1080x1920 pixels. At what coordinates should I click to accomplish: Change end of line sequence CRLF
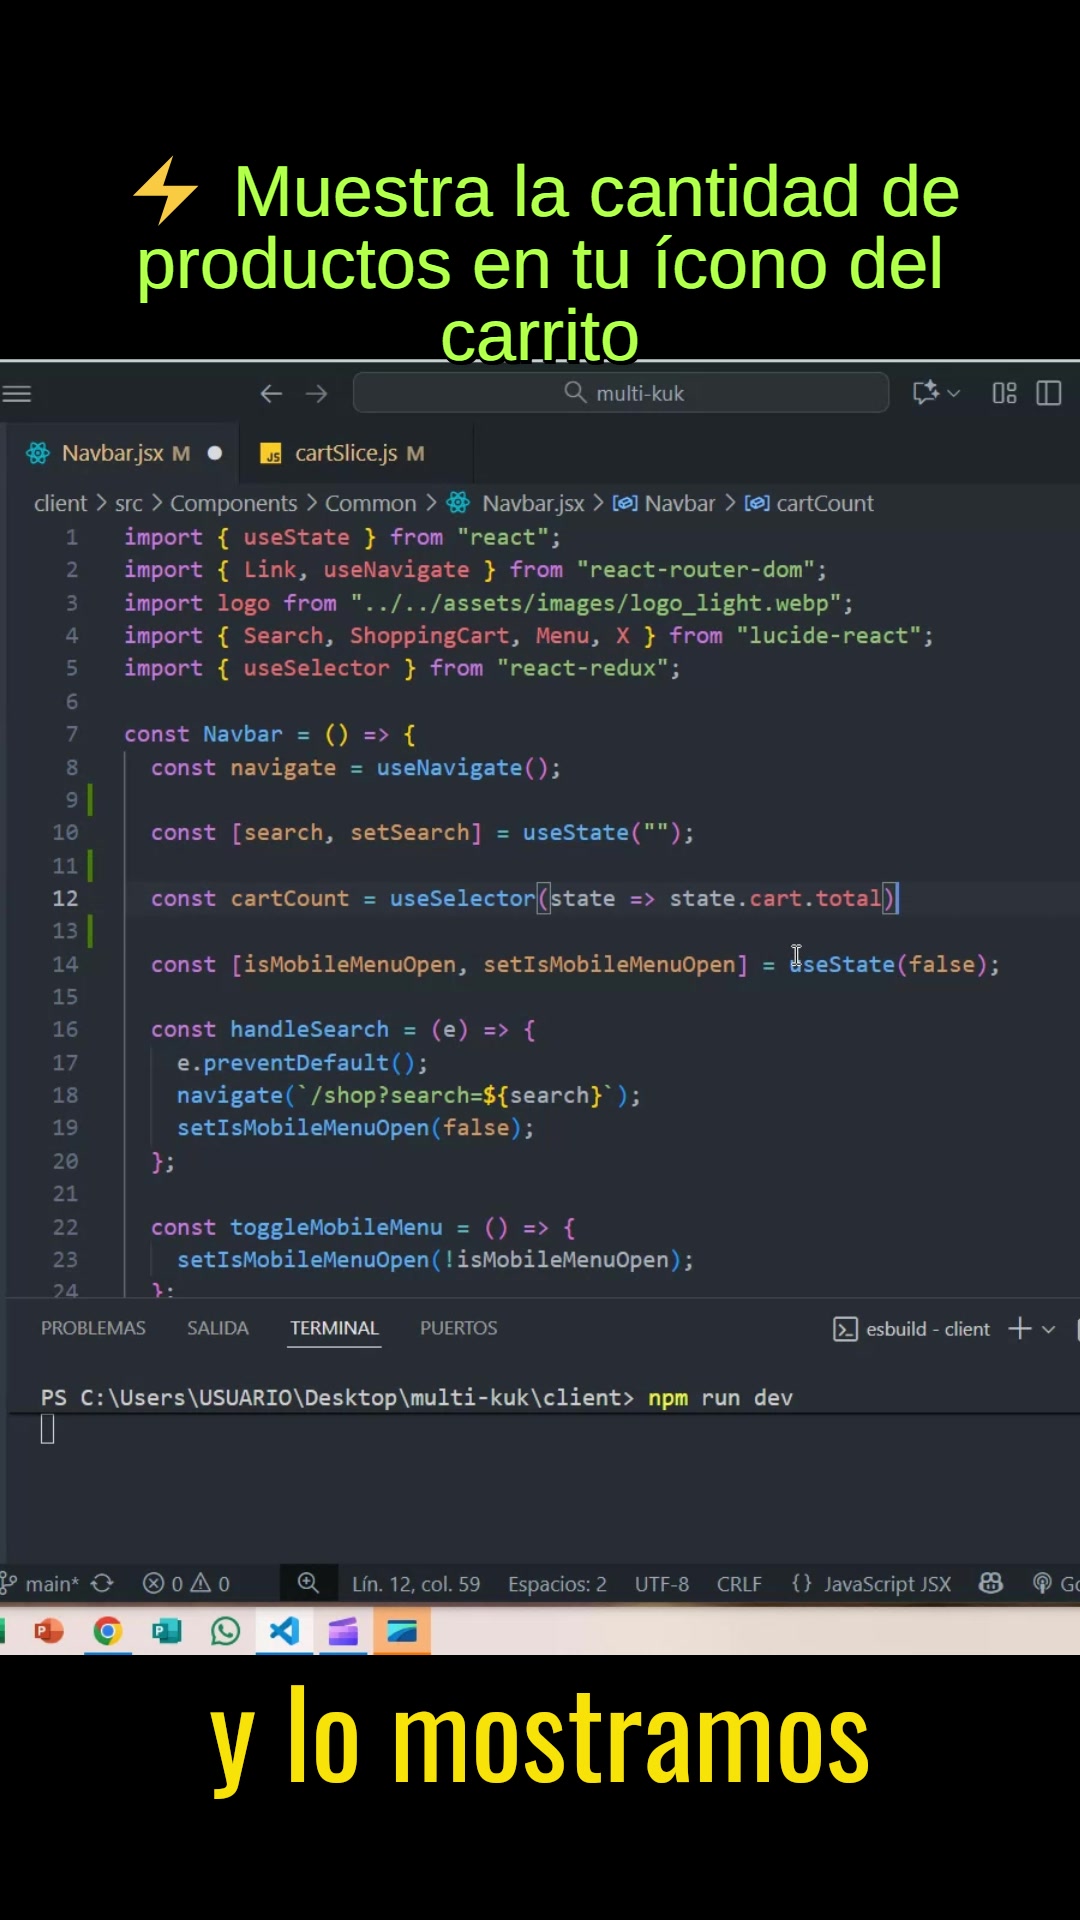tap(739, 1584)
